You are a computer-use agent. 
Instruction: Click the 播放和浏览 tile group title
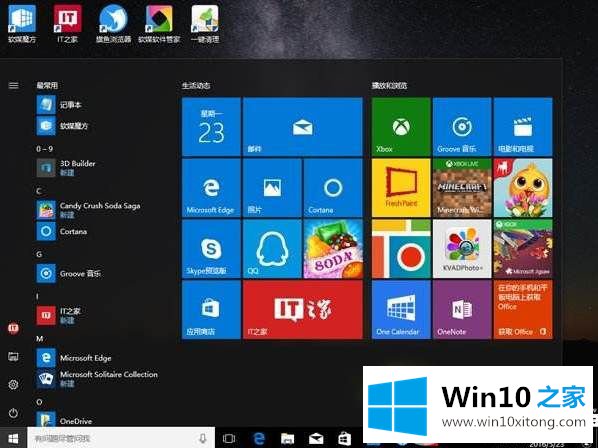[389, 85]
